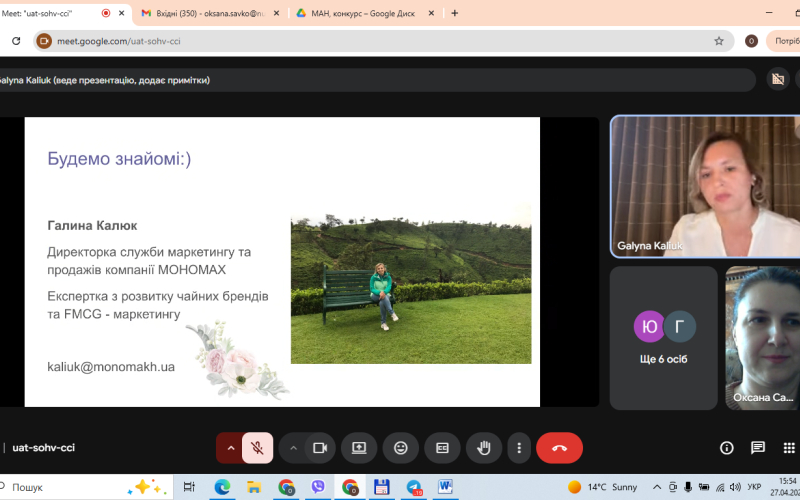This screenshot has width=800, height=500.
Task: Open the camera tray icon
Action: (x=673, y=487)
